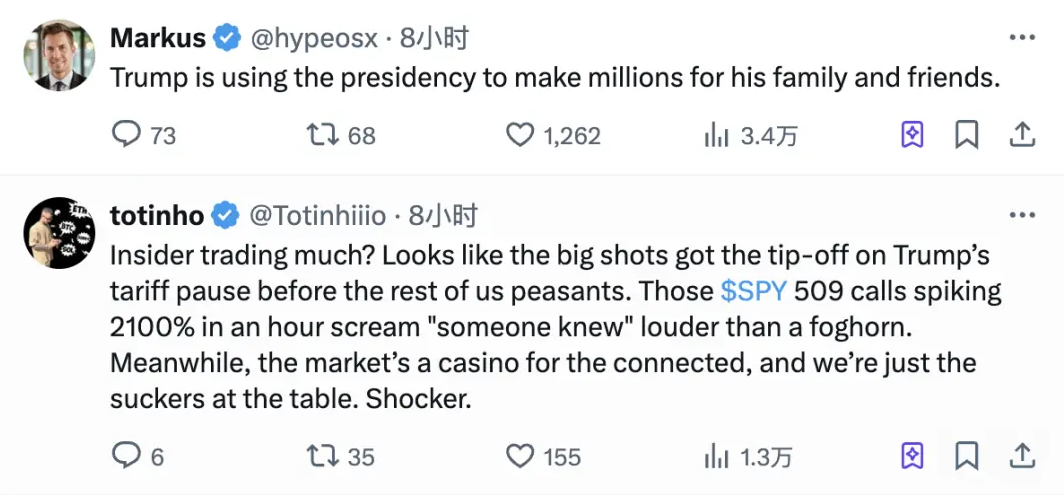Open the $SPY cashtag link

point(753,291)
